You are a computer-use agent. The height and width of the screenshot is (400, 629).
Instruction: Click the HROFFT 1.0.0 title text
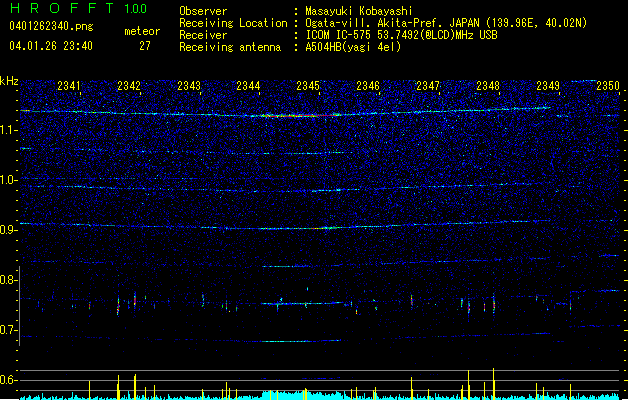[78, 8]
